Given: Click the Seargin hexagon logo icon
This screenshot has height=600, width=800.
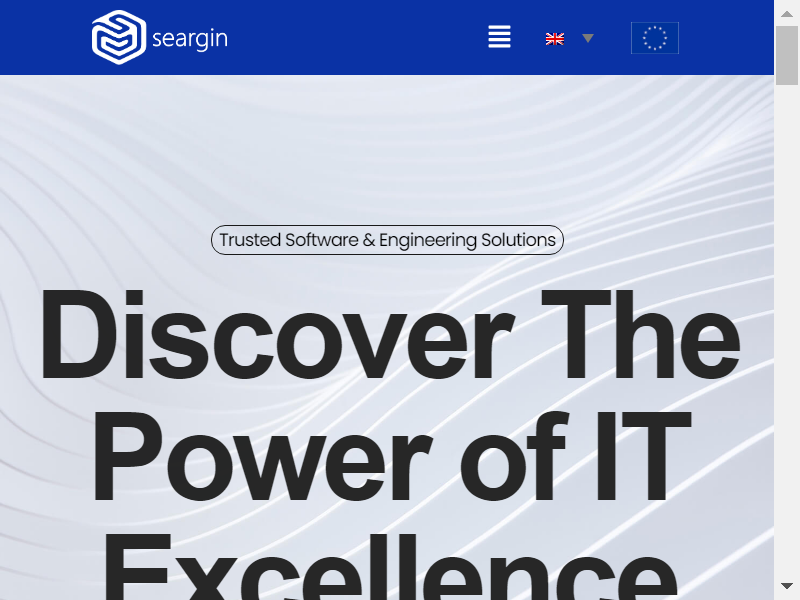Looking at the screenshot, I should 119,38.
